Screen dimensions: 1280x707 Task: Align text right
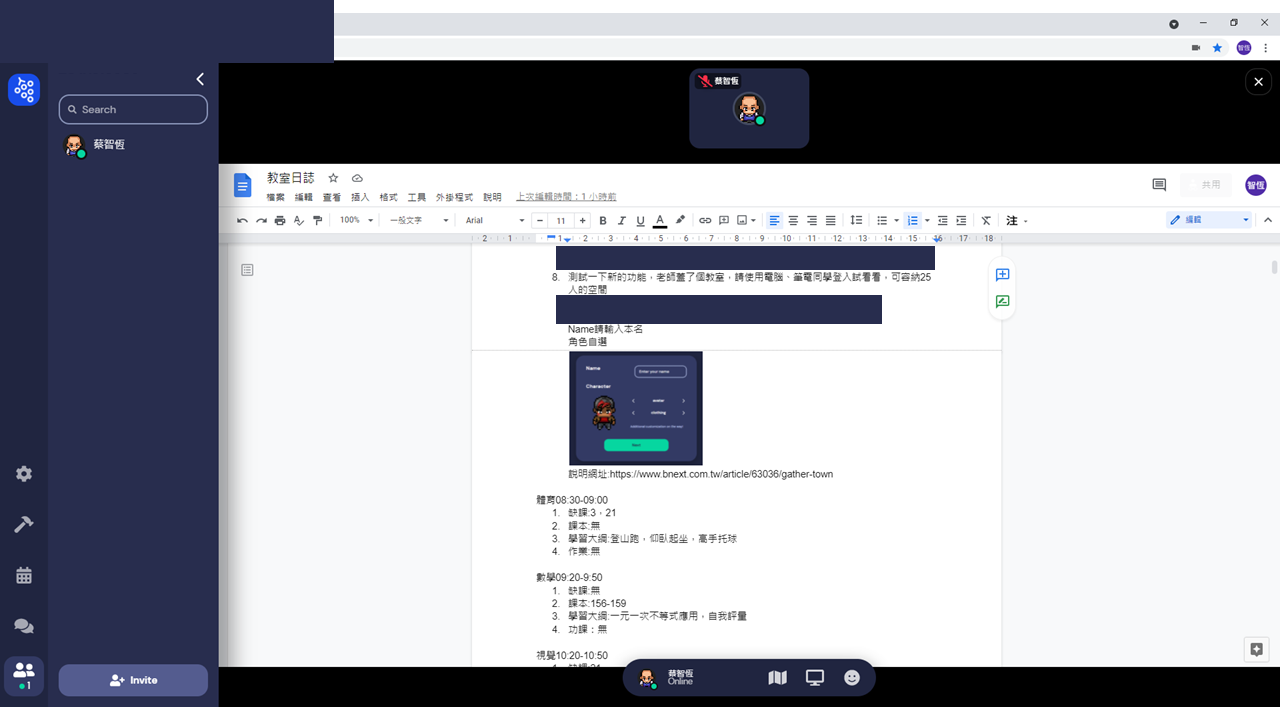pyautogui.click(x=812, y=220)
